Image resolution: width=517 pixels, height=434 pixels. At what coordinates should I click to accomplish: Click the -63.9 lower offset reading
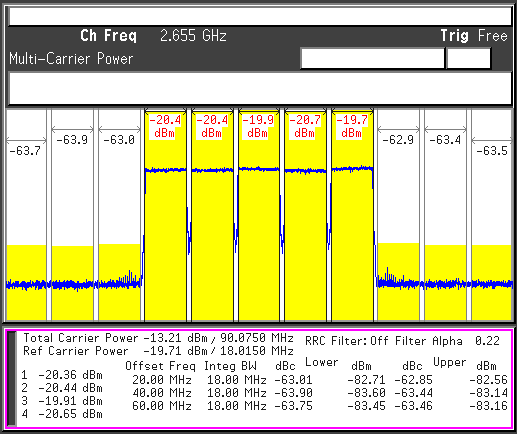(72, 140)
